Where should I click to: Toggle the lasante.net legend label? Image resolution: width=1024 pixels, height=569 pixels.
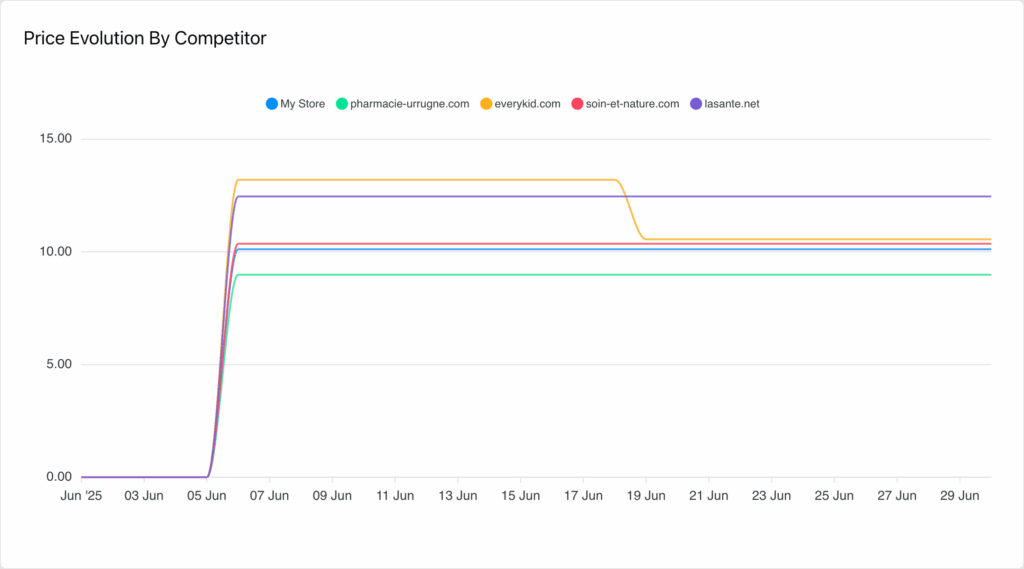(731, 104)
